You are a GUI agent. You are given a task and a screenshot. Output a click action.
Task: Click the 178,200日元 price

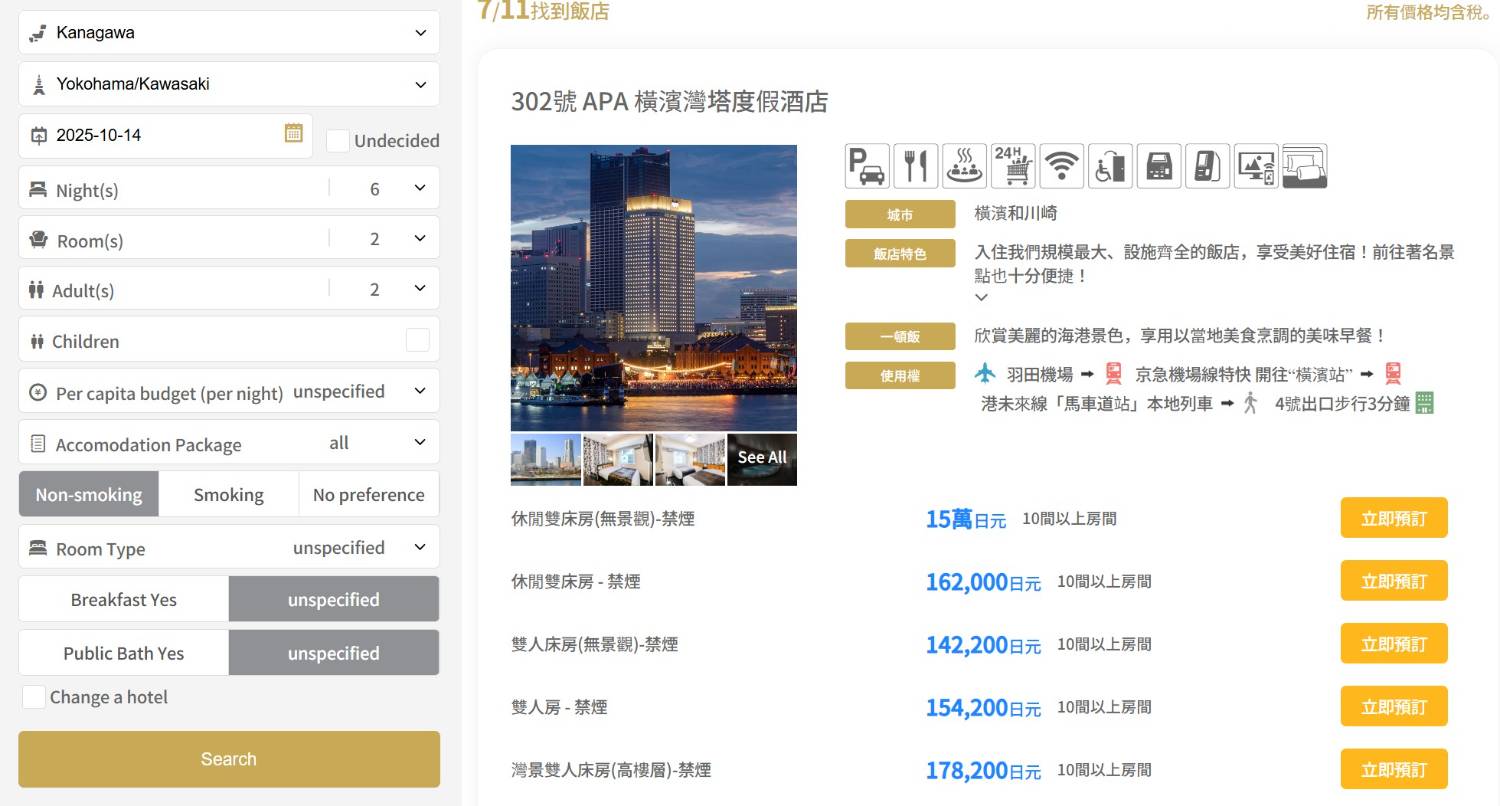(983, 771)
